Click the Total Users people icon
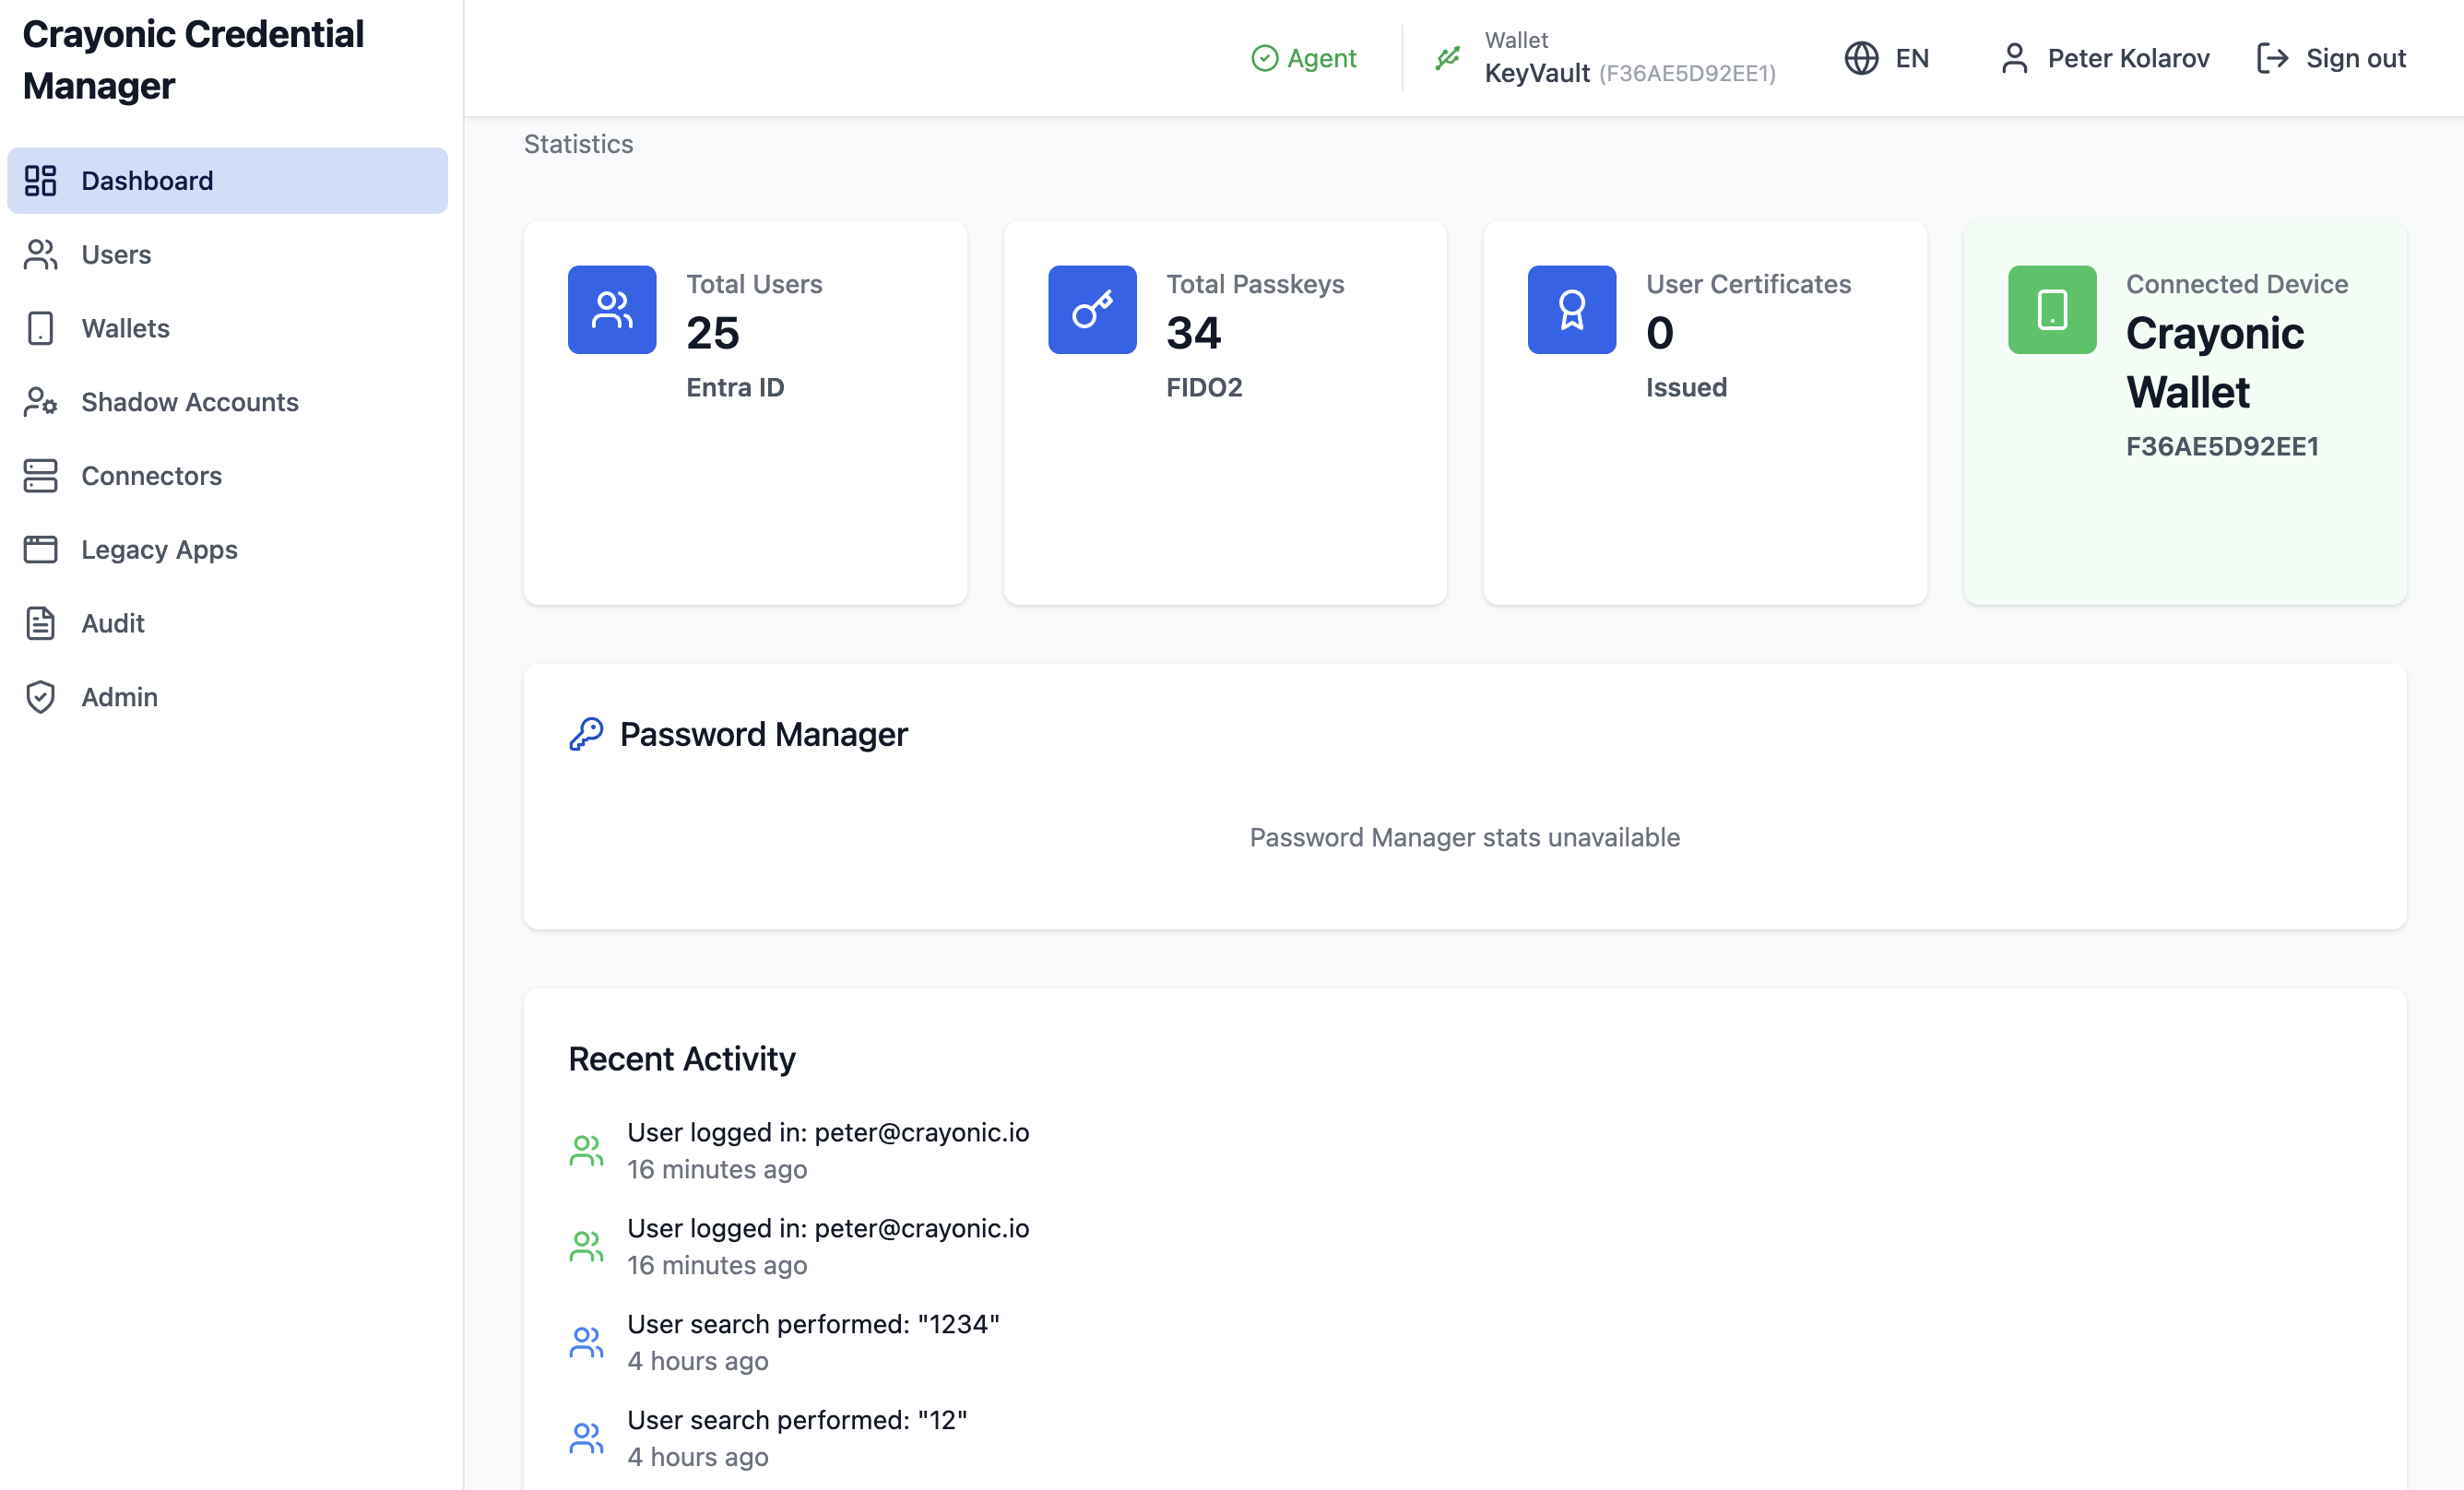This screenshot has width=2464, height=1490. coord(612,309)
